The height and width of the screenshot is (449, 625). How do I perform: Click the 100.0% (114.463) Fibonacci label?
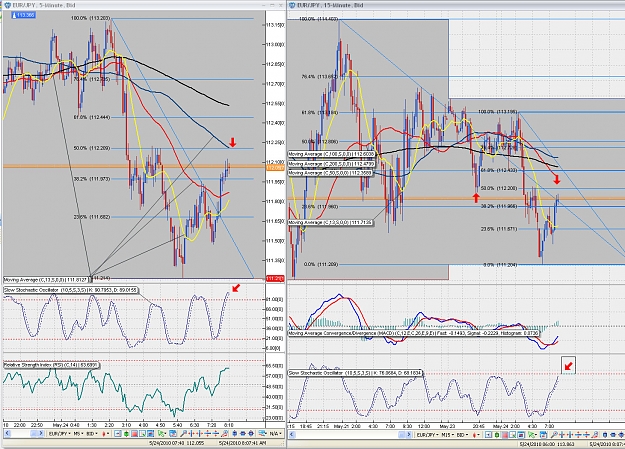[318, 19]
